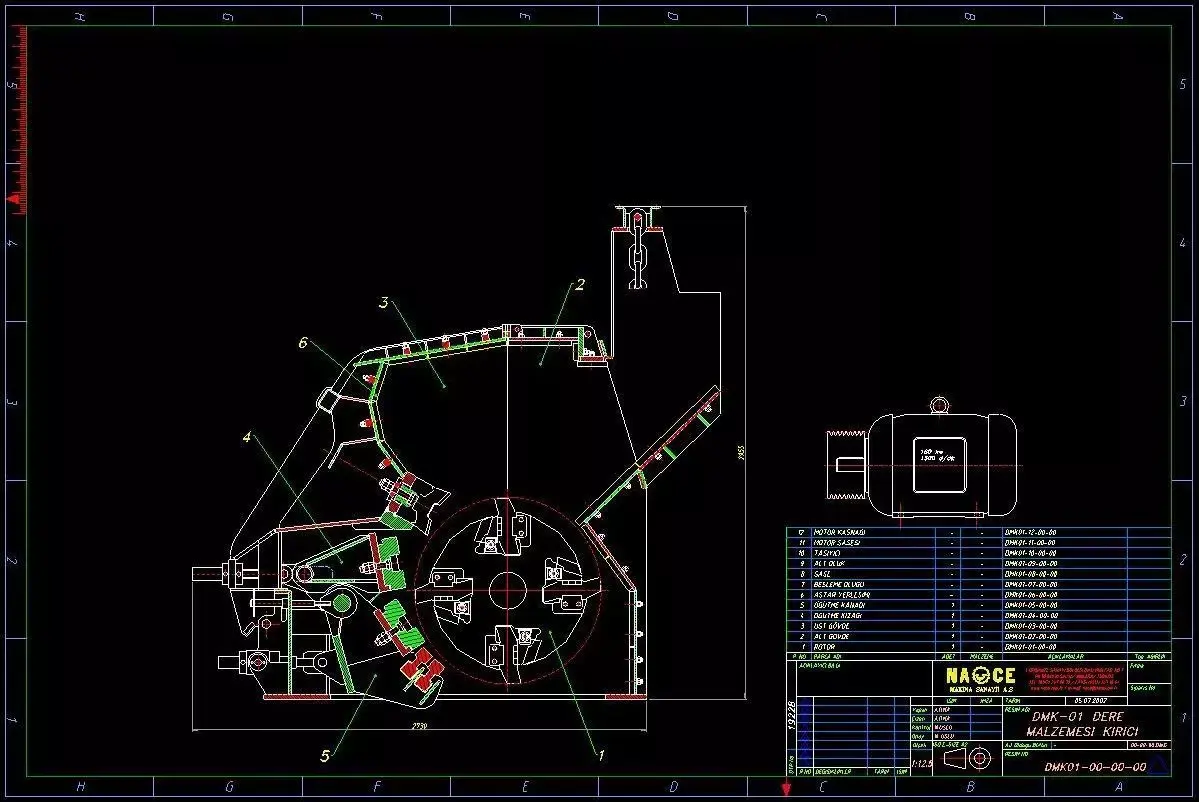This screenshot has height=802, width=1199.
Task: Click the ROTOR row in the parts list
Action: 978,647
